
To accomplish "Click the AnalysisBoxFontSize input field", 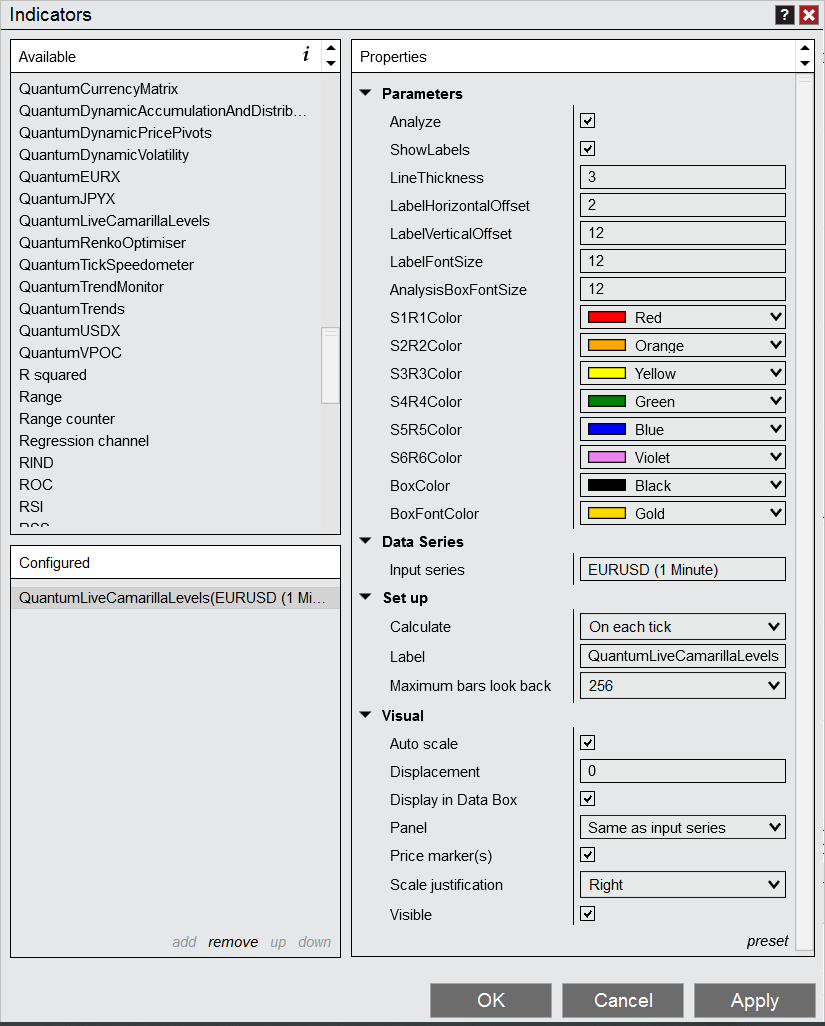I will click(682, 289).
